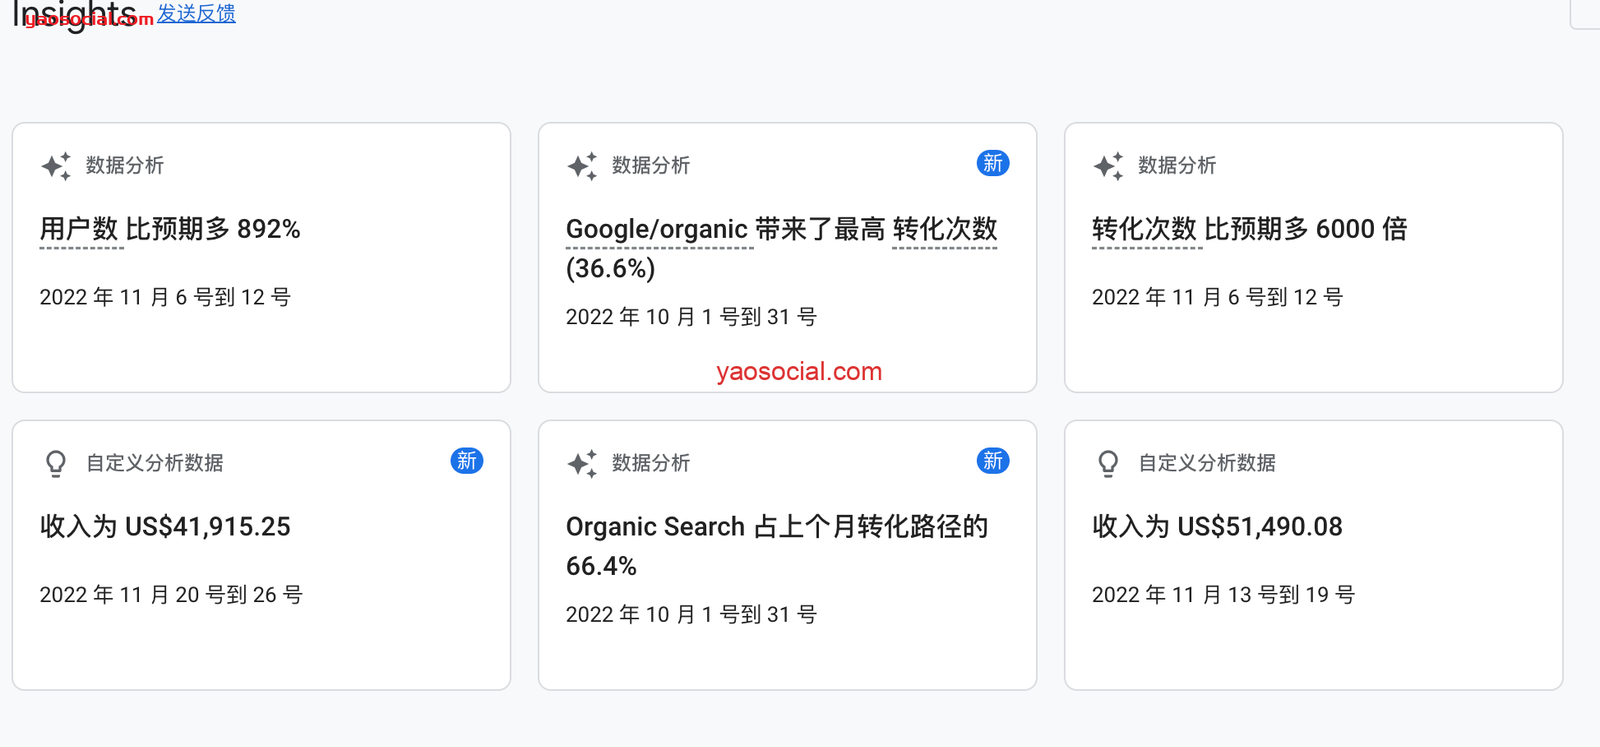Click the 新 badge on Google/organic card
This screenshot has width=1600, height=747.
[992, 163]
